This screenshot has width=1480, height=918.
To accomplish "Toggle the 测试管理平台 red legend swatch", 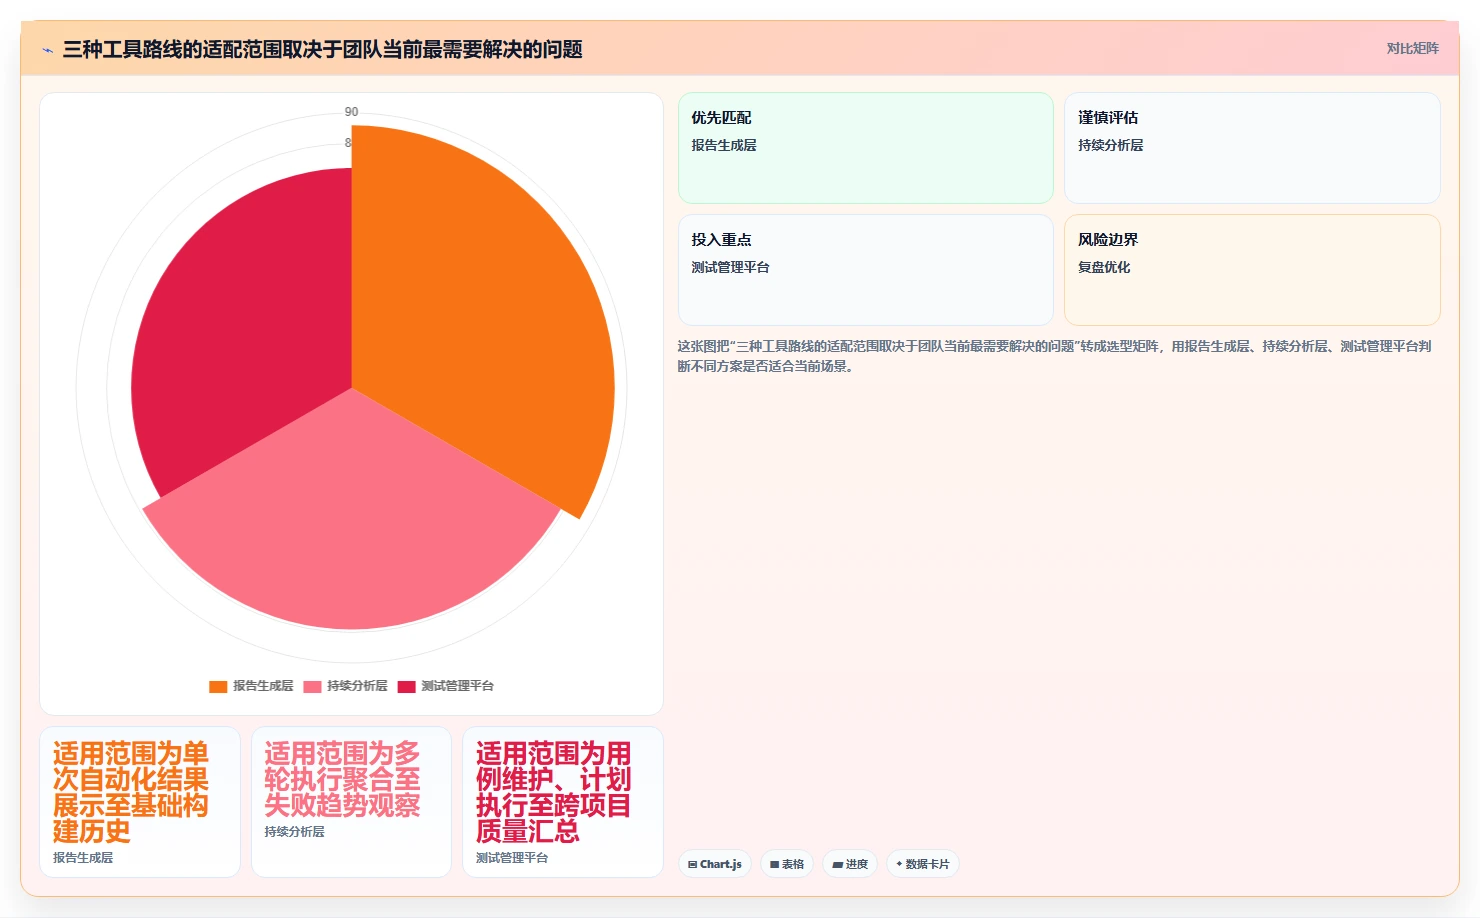I will 406,686.
